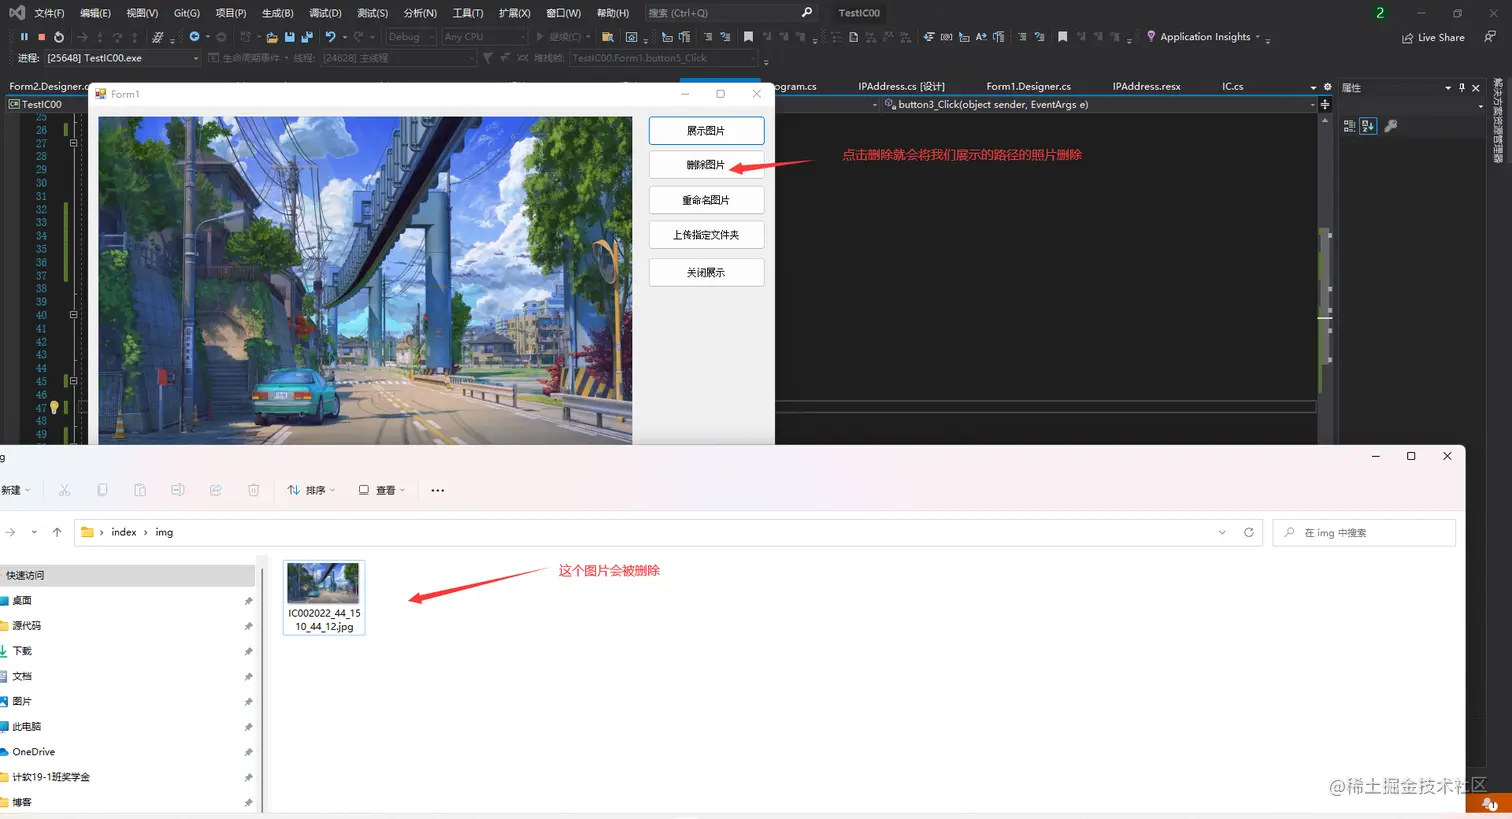This screenshot has height=819, width=1512.
Task: Navigate backward in Visual Studio
Action: point(194,37)
